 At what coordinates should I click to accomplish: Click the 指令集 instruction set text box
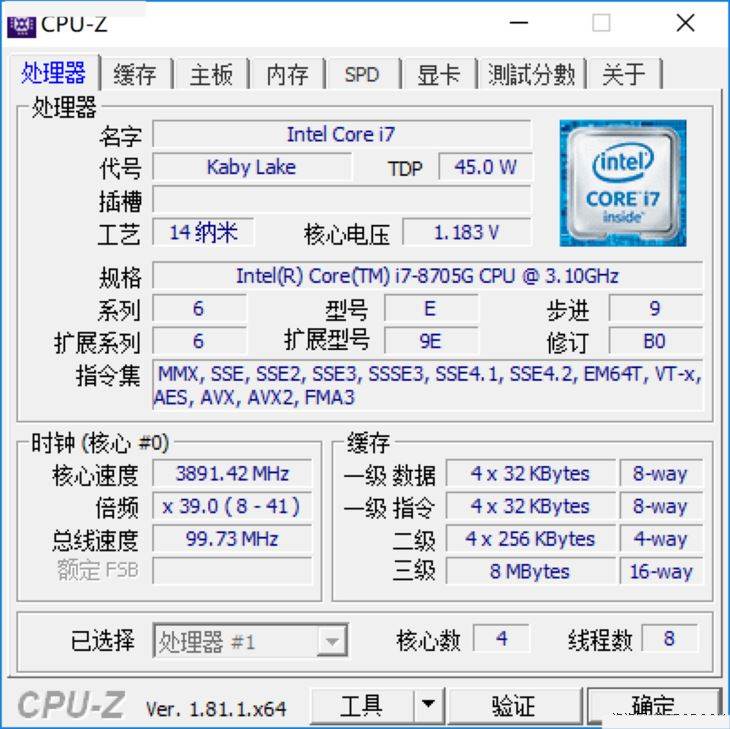[427, 385]
